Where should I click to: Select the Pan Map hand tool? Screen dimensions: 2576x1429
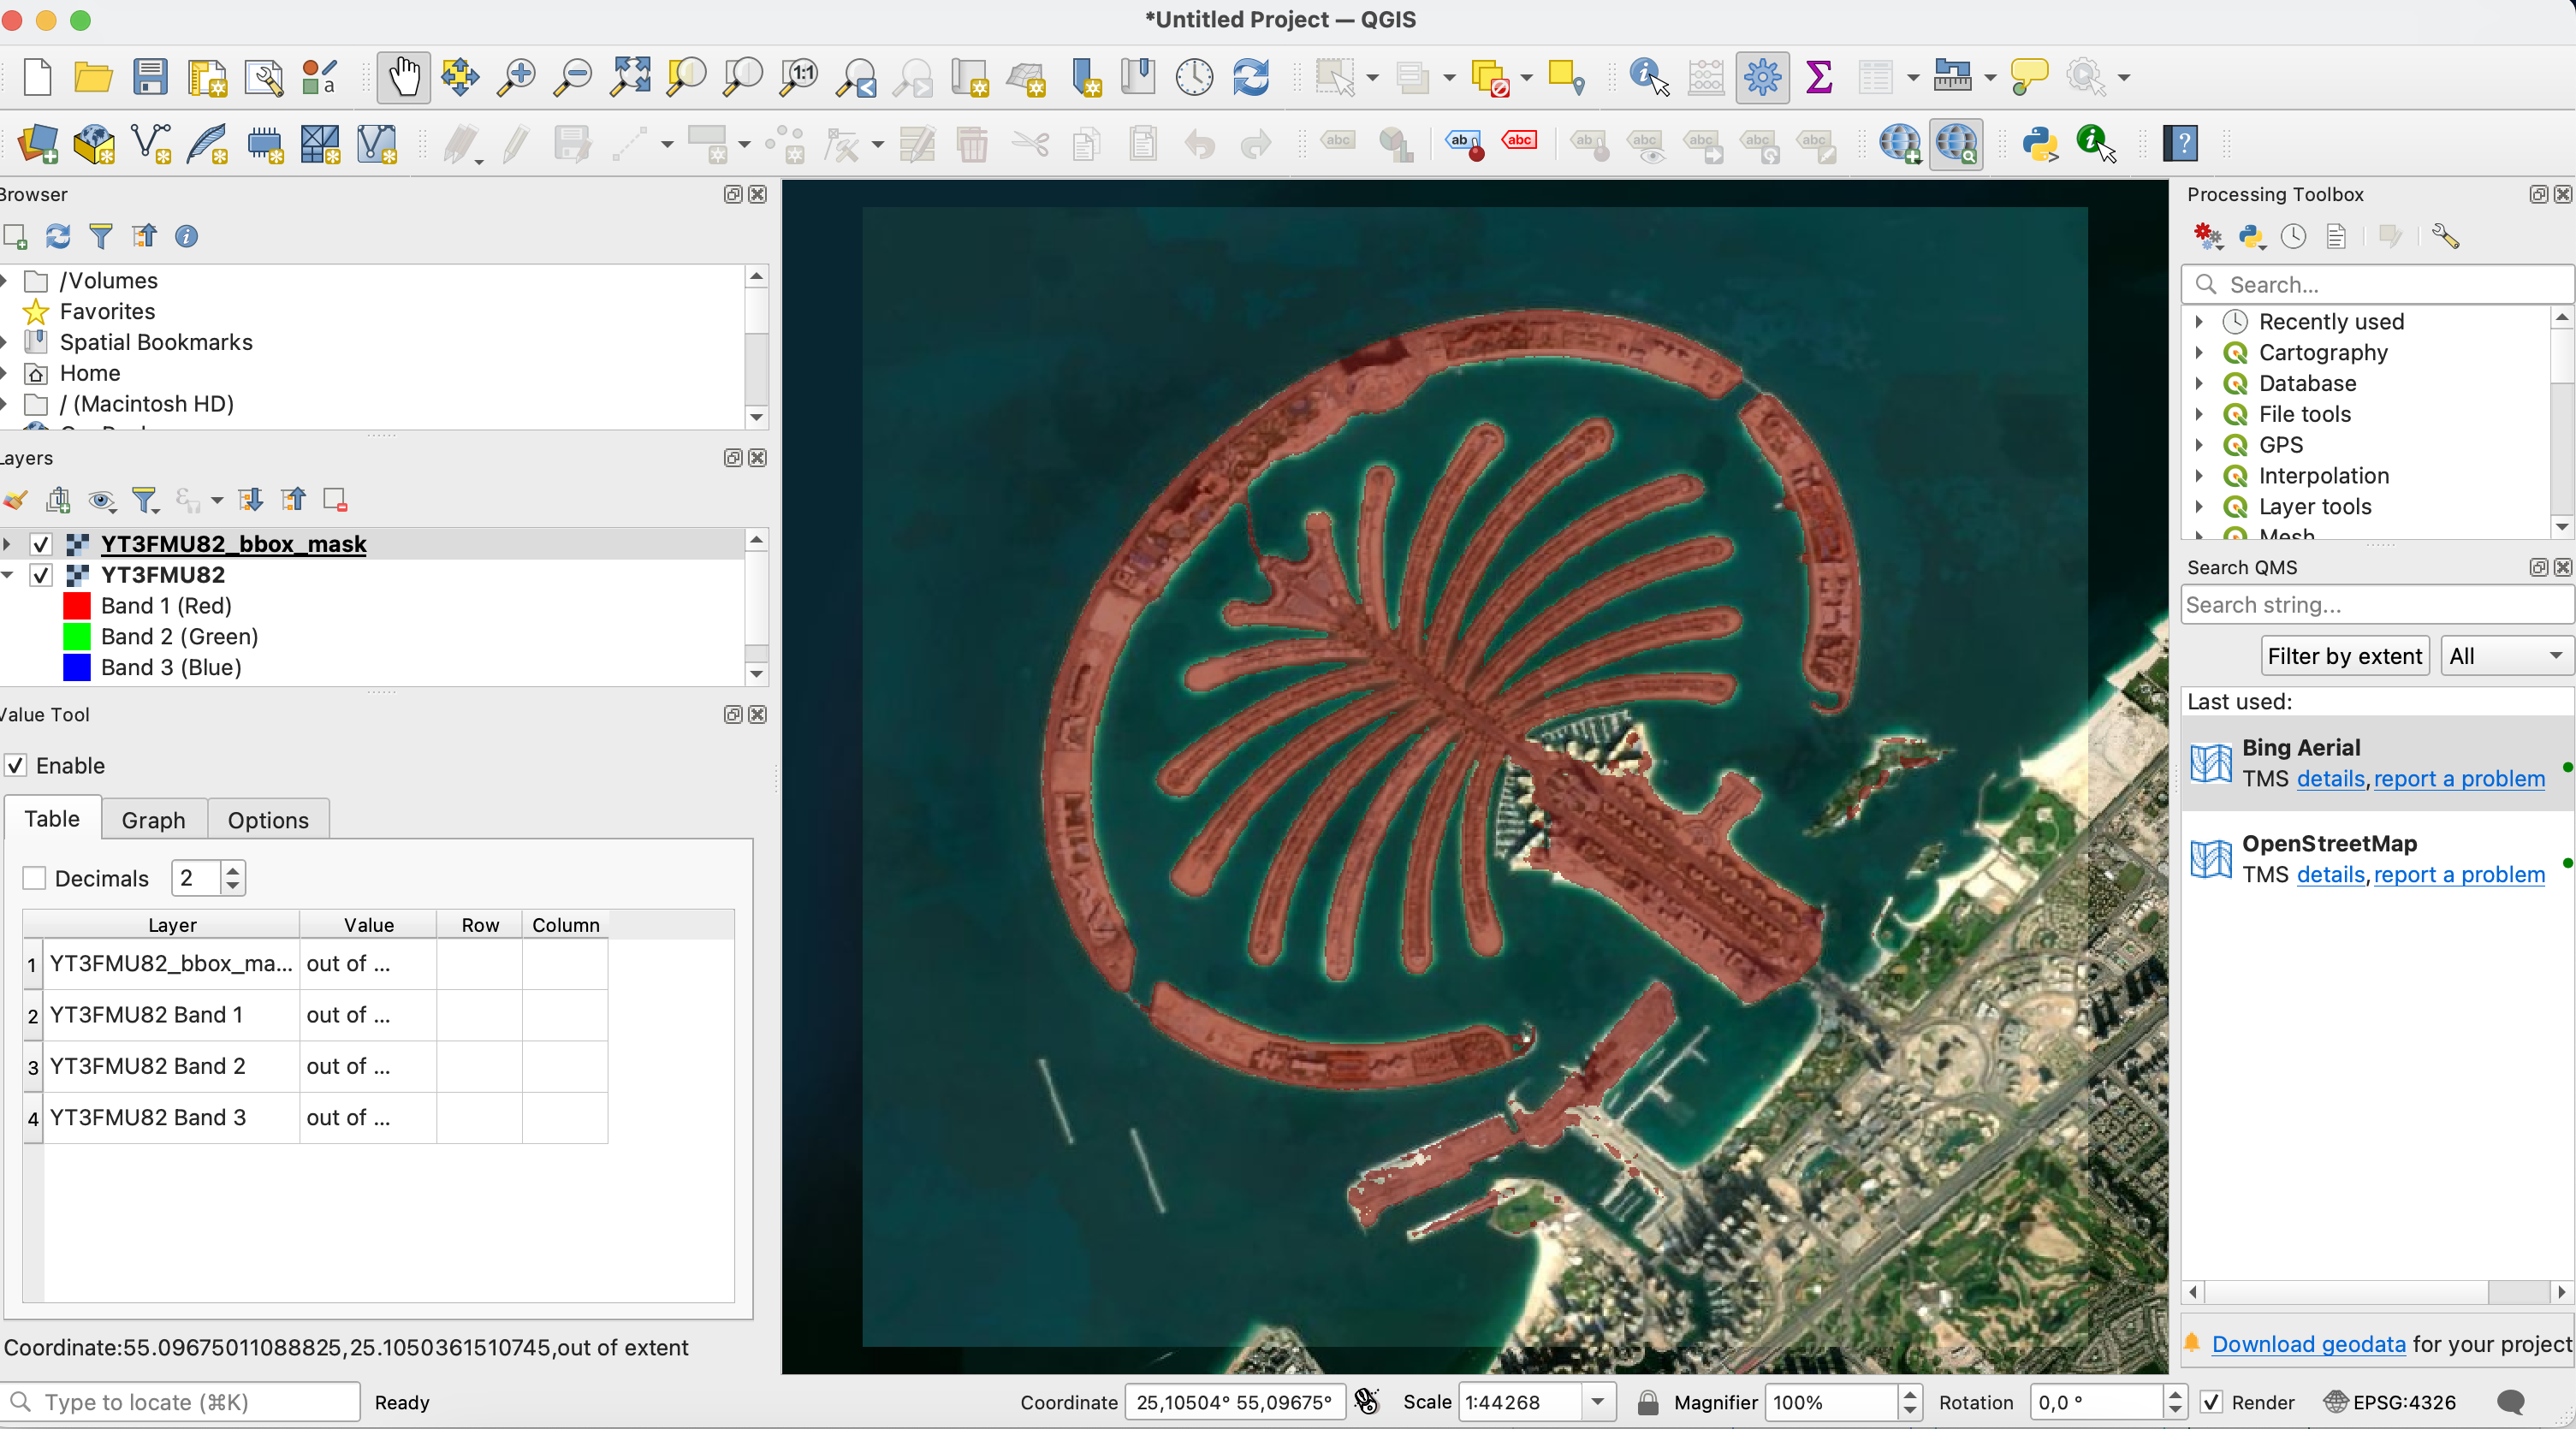[x=403, y=77]
